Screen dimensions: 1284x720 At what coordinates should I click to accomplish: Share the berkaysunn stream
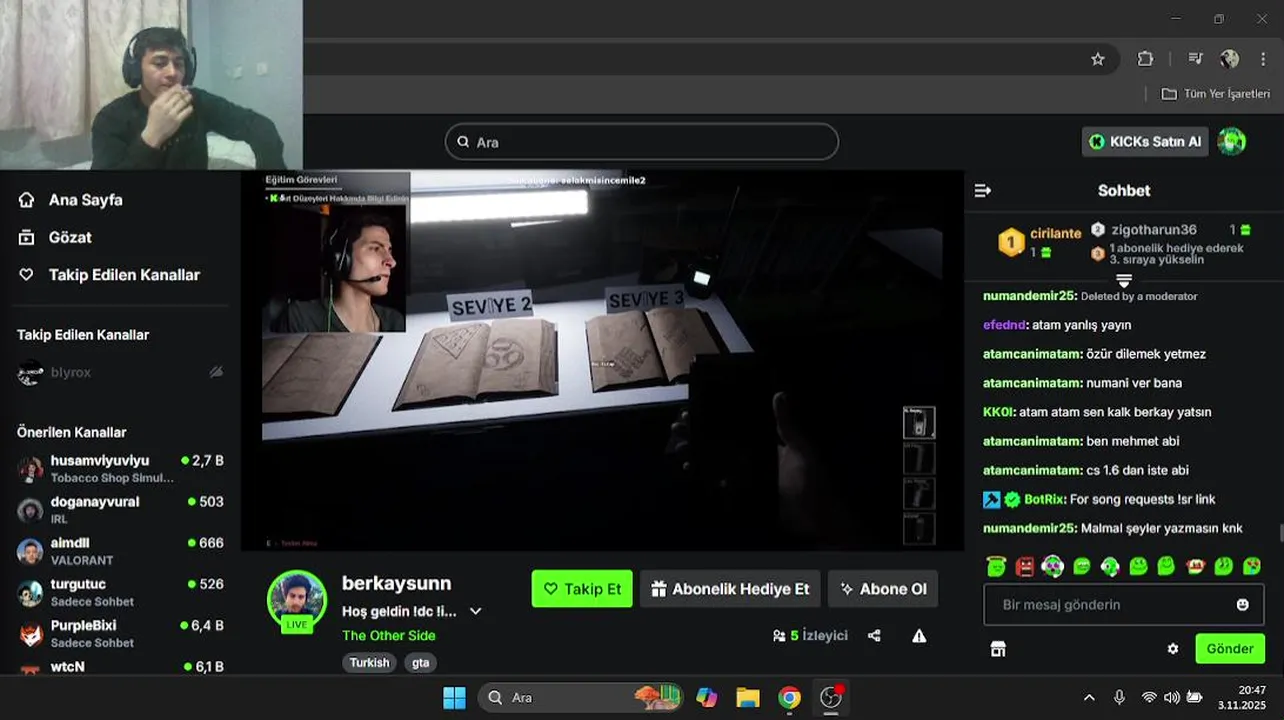tap(874, 635)
